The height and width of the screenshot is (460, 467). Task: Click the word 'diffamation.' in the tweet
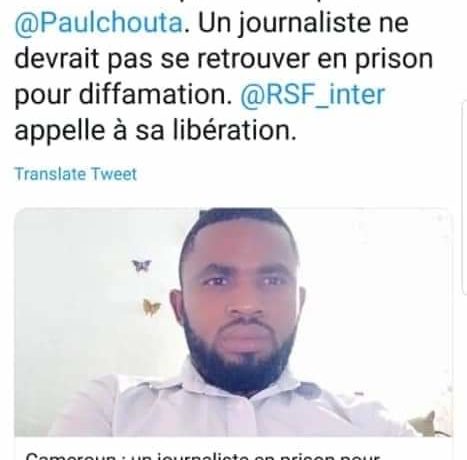[155, 94]
